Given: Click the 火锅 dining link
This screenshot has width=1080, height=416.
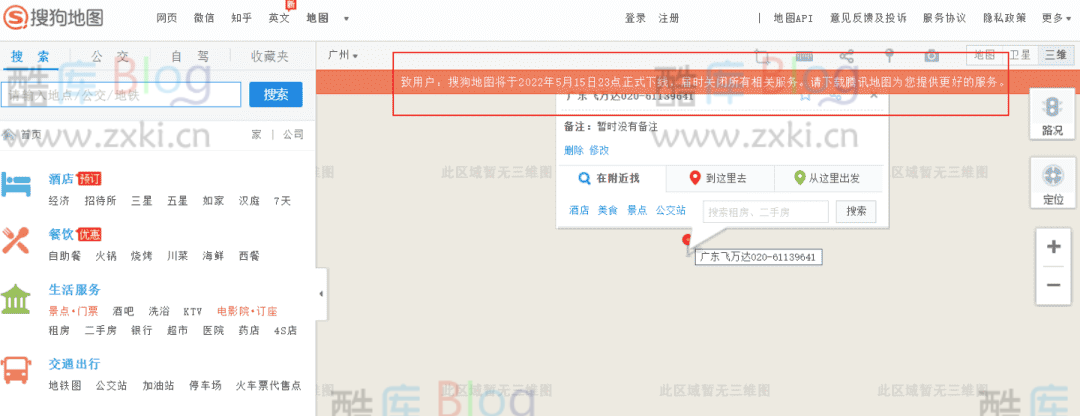Looking at the screenshot, I should 106,256.
